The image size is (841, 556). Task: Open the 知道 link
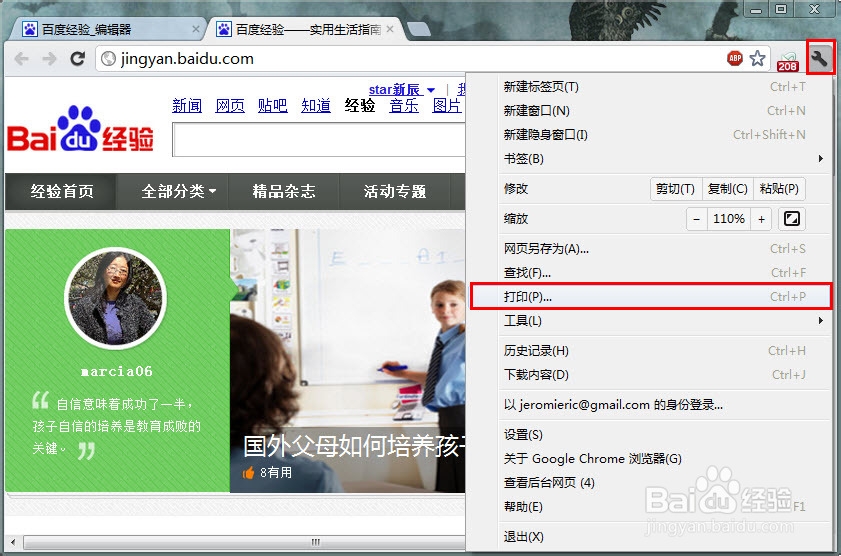pos(316,106)
